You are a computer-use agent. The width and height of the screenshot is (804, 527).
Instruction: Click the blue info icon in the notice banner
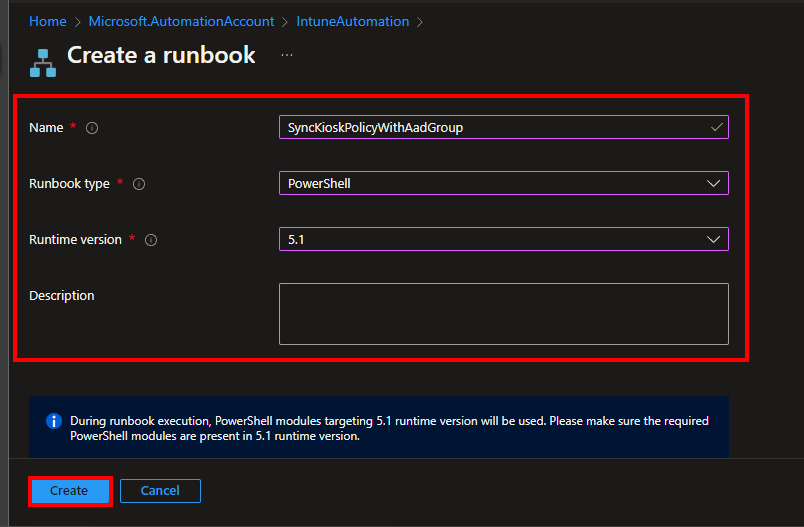[55, 421]
